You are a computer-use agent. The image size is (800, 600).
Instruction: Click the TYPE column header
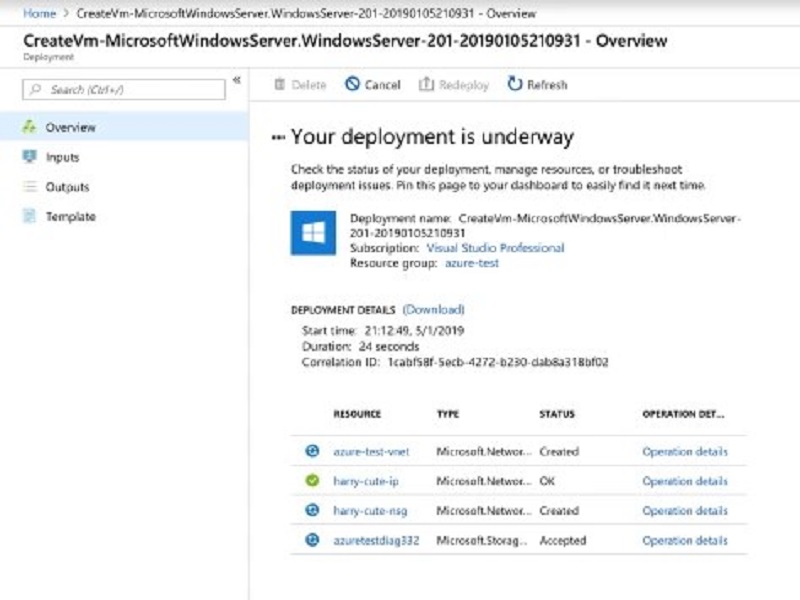tap(448, 414)
